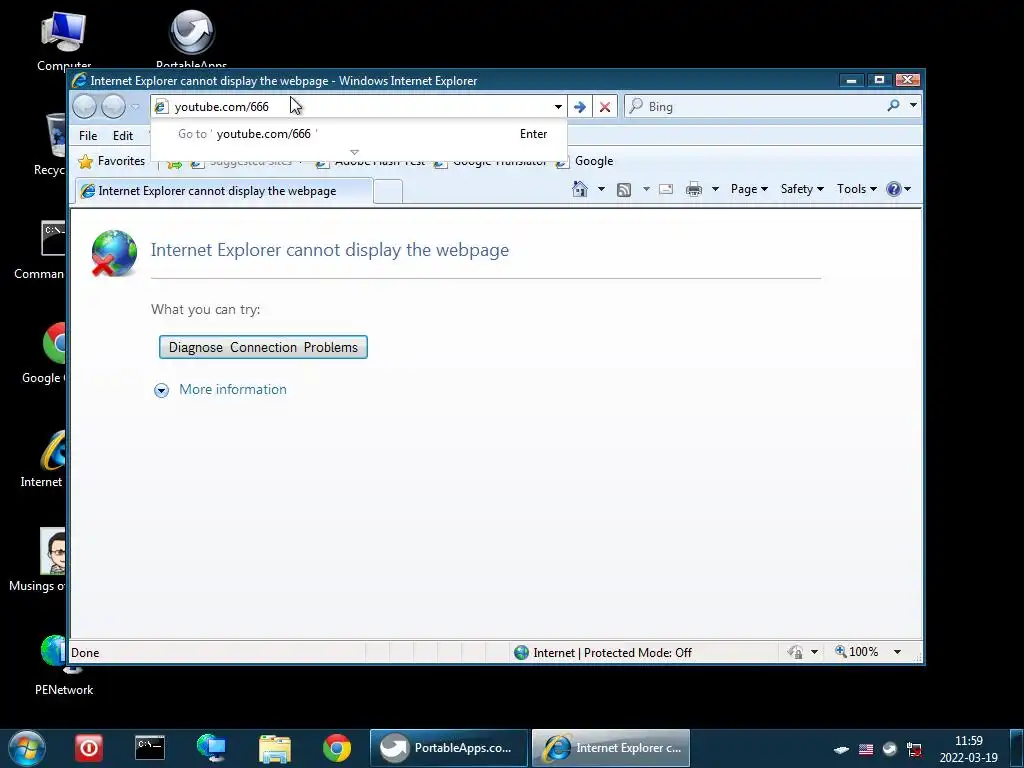Expand the autocomplete list chevron below suggestion
Viewport: 1024px width, 768px height.
coord(355,152)
